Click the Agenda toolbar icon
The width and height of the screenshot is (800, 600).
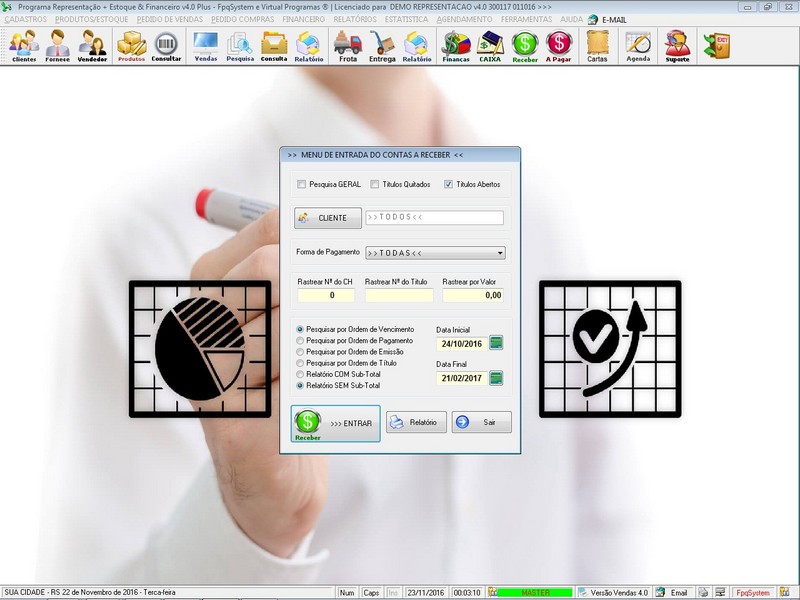point(637,45)
